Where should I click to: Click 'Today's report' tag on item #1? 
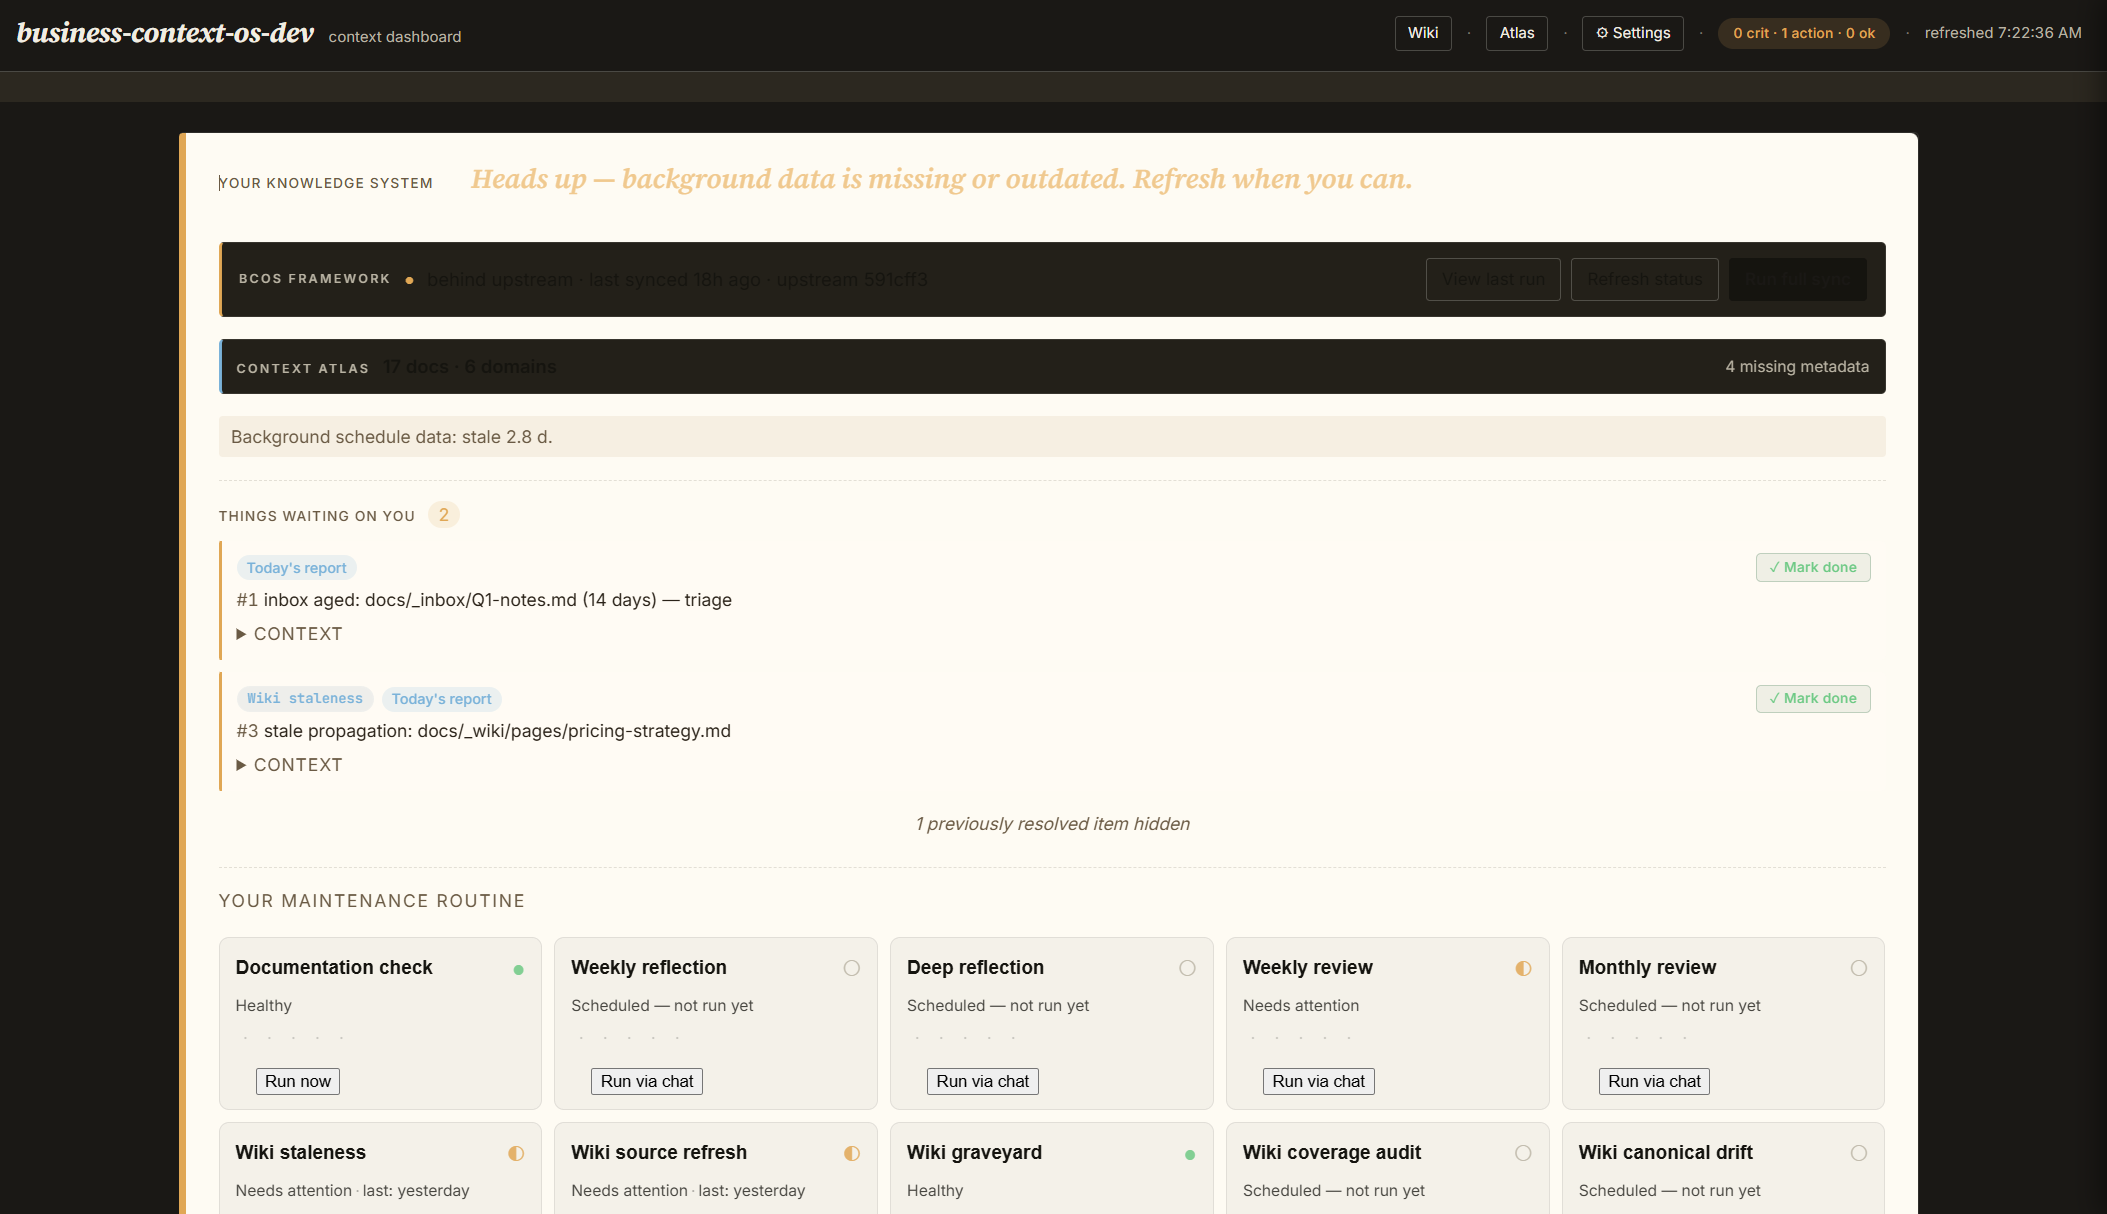296,568
